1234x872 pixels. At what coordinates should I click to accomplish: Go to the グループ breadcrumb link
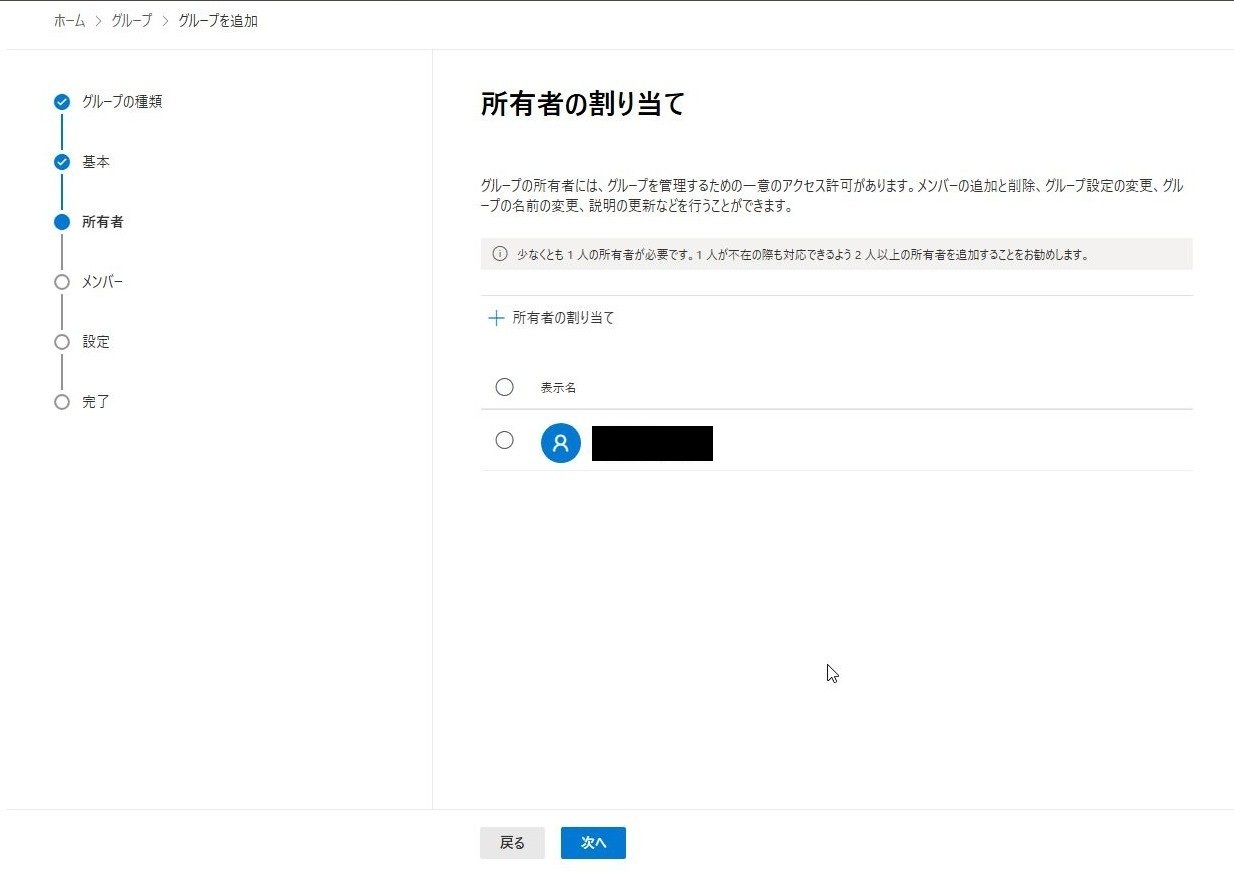click(131, 21)
